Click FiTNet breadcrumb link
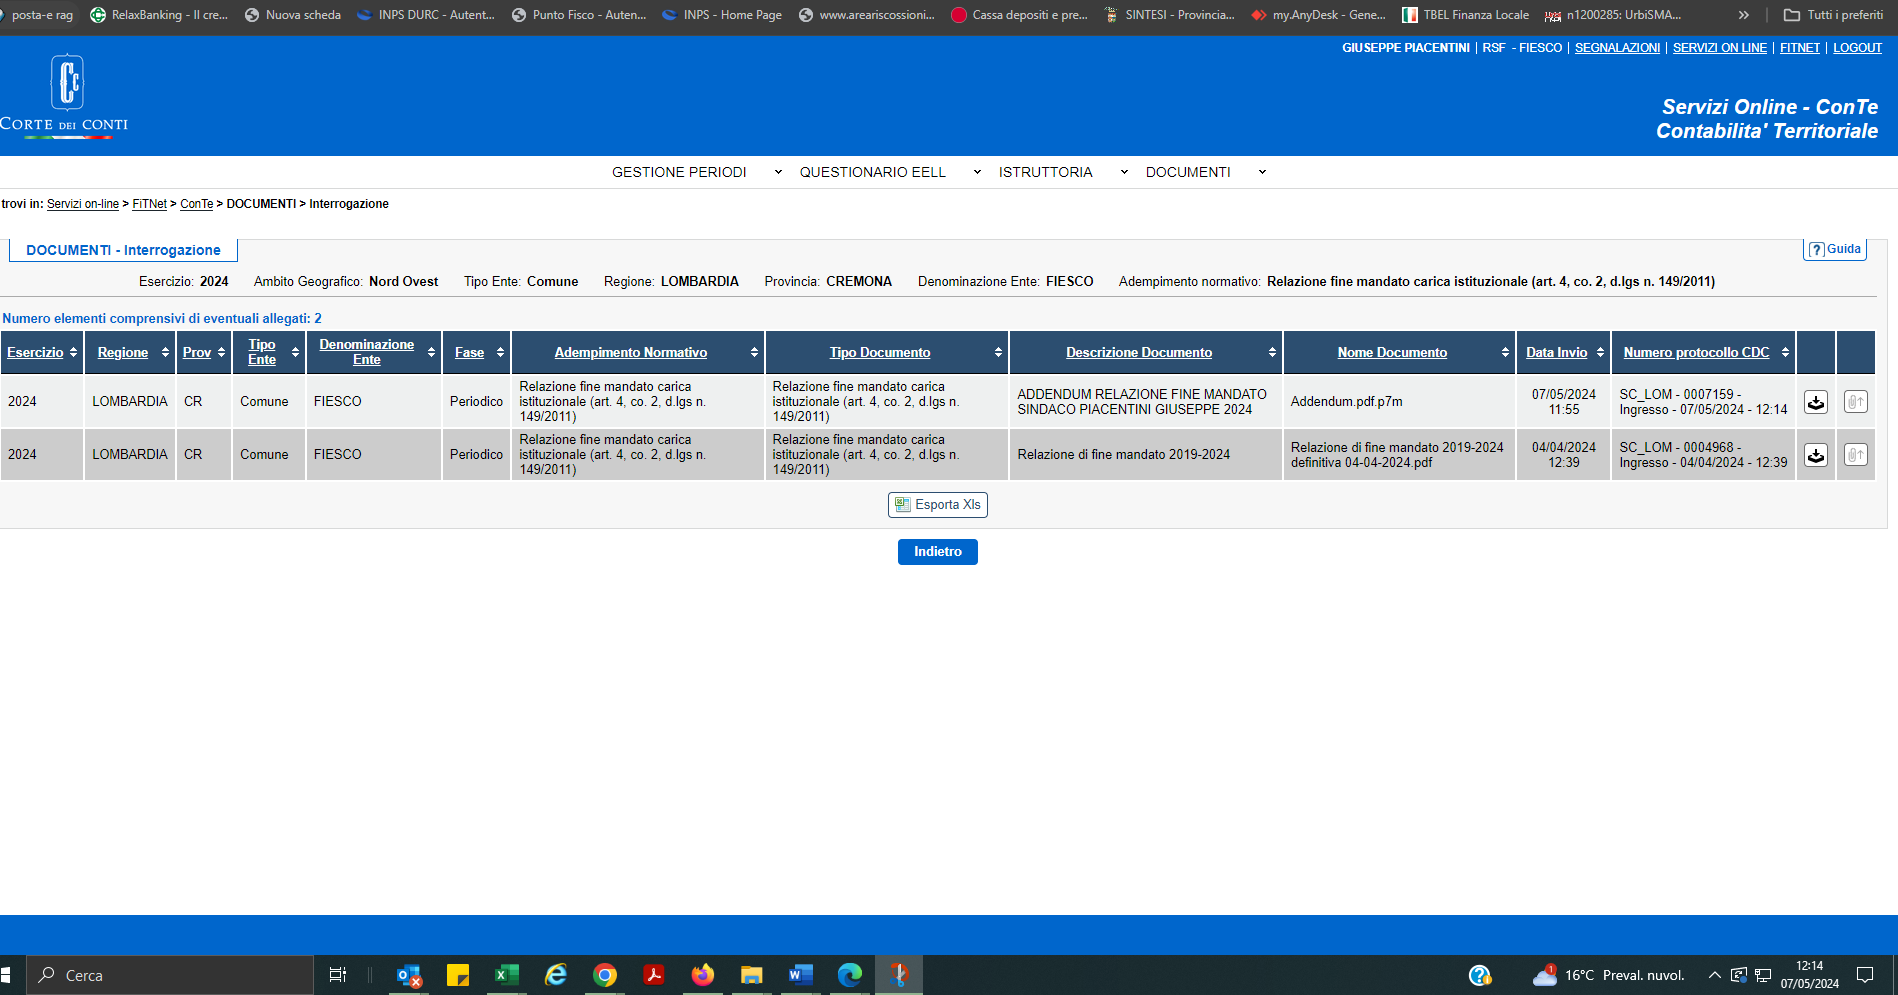Screen dimensions: 1898x995 149,204
